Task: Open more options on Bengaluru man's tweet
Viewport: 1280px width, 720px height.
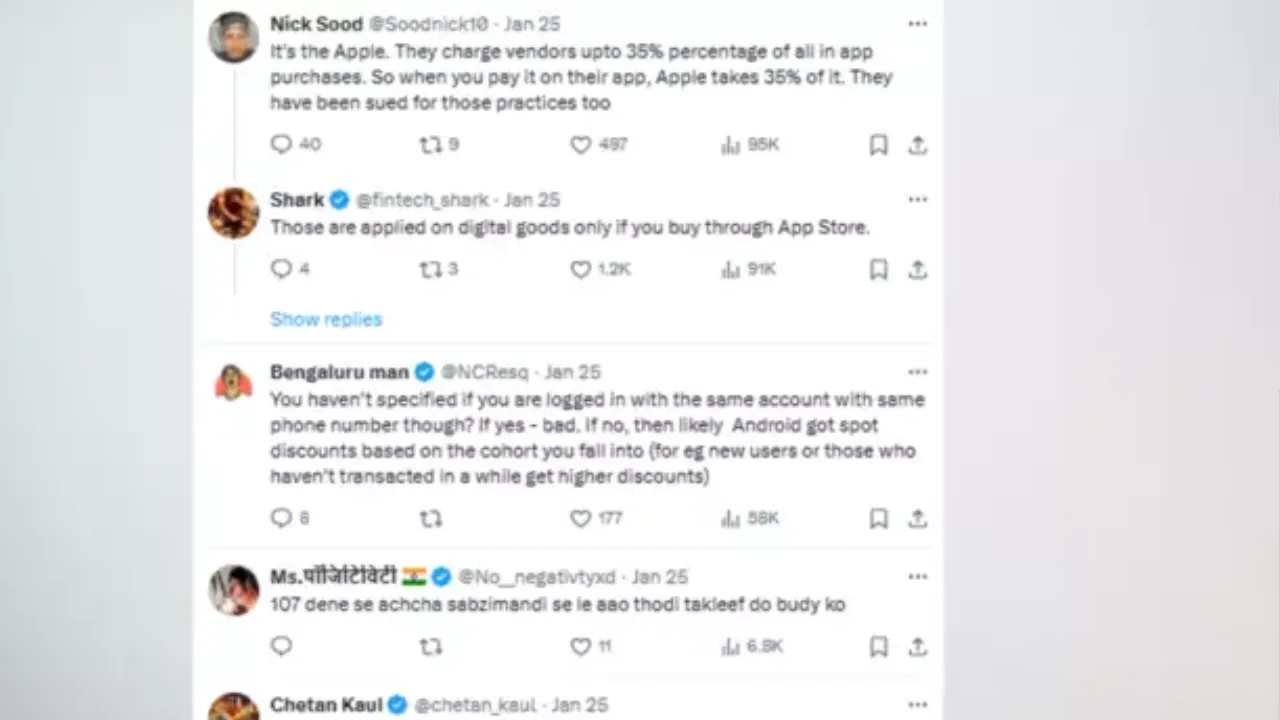Action: coord(917,372)
